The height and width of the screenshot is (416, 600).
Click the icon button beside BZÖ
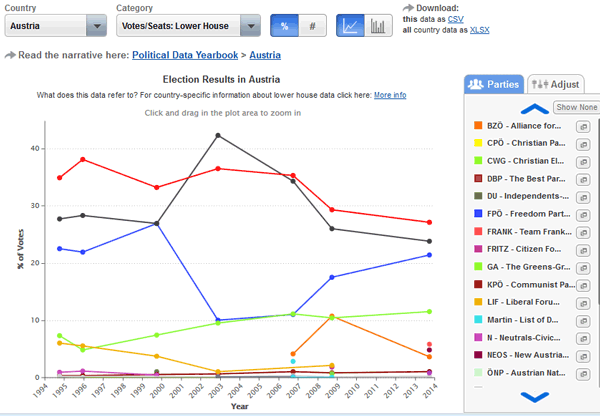pyautogui.click(x=583, y=127)
